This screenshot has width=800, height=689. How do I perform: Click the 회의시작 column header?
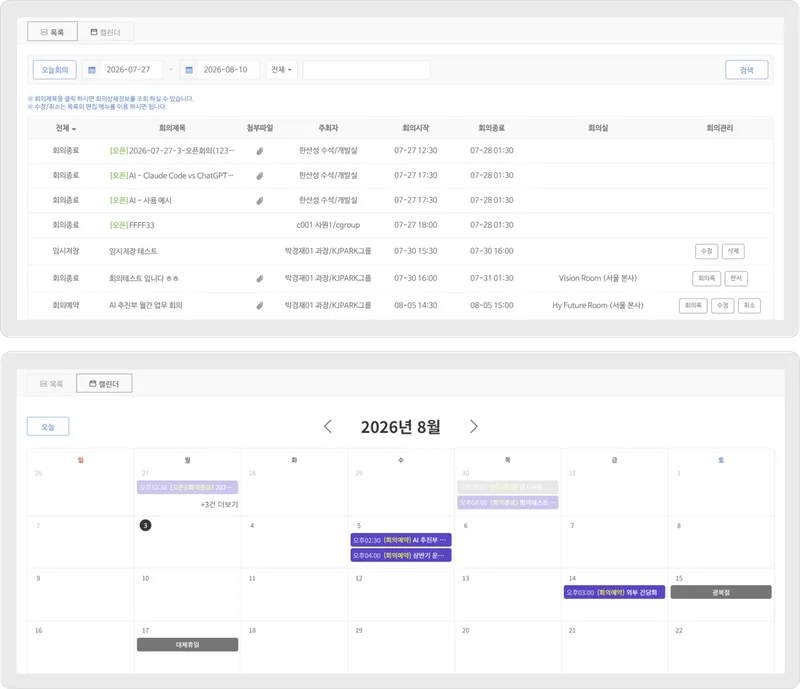pos(415,128)
